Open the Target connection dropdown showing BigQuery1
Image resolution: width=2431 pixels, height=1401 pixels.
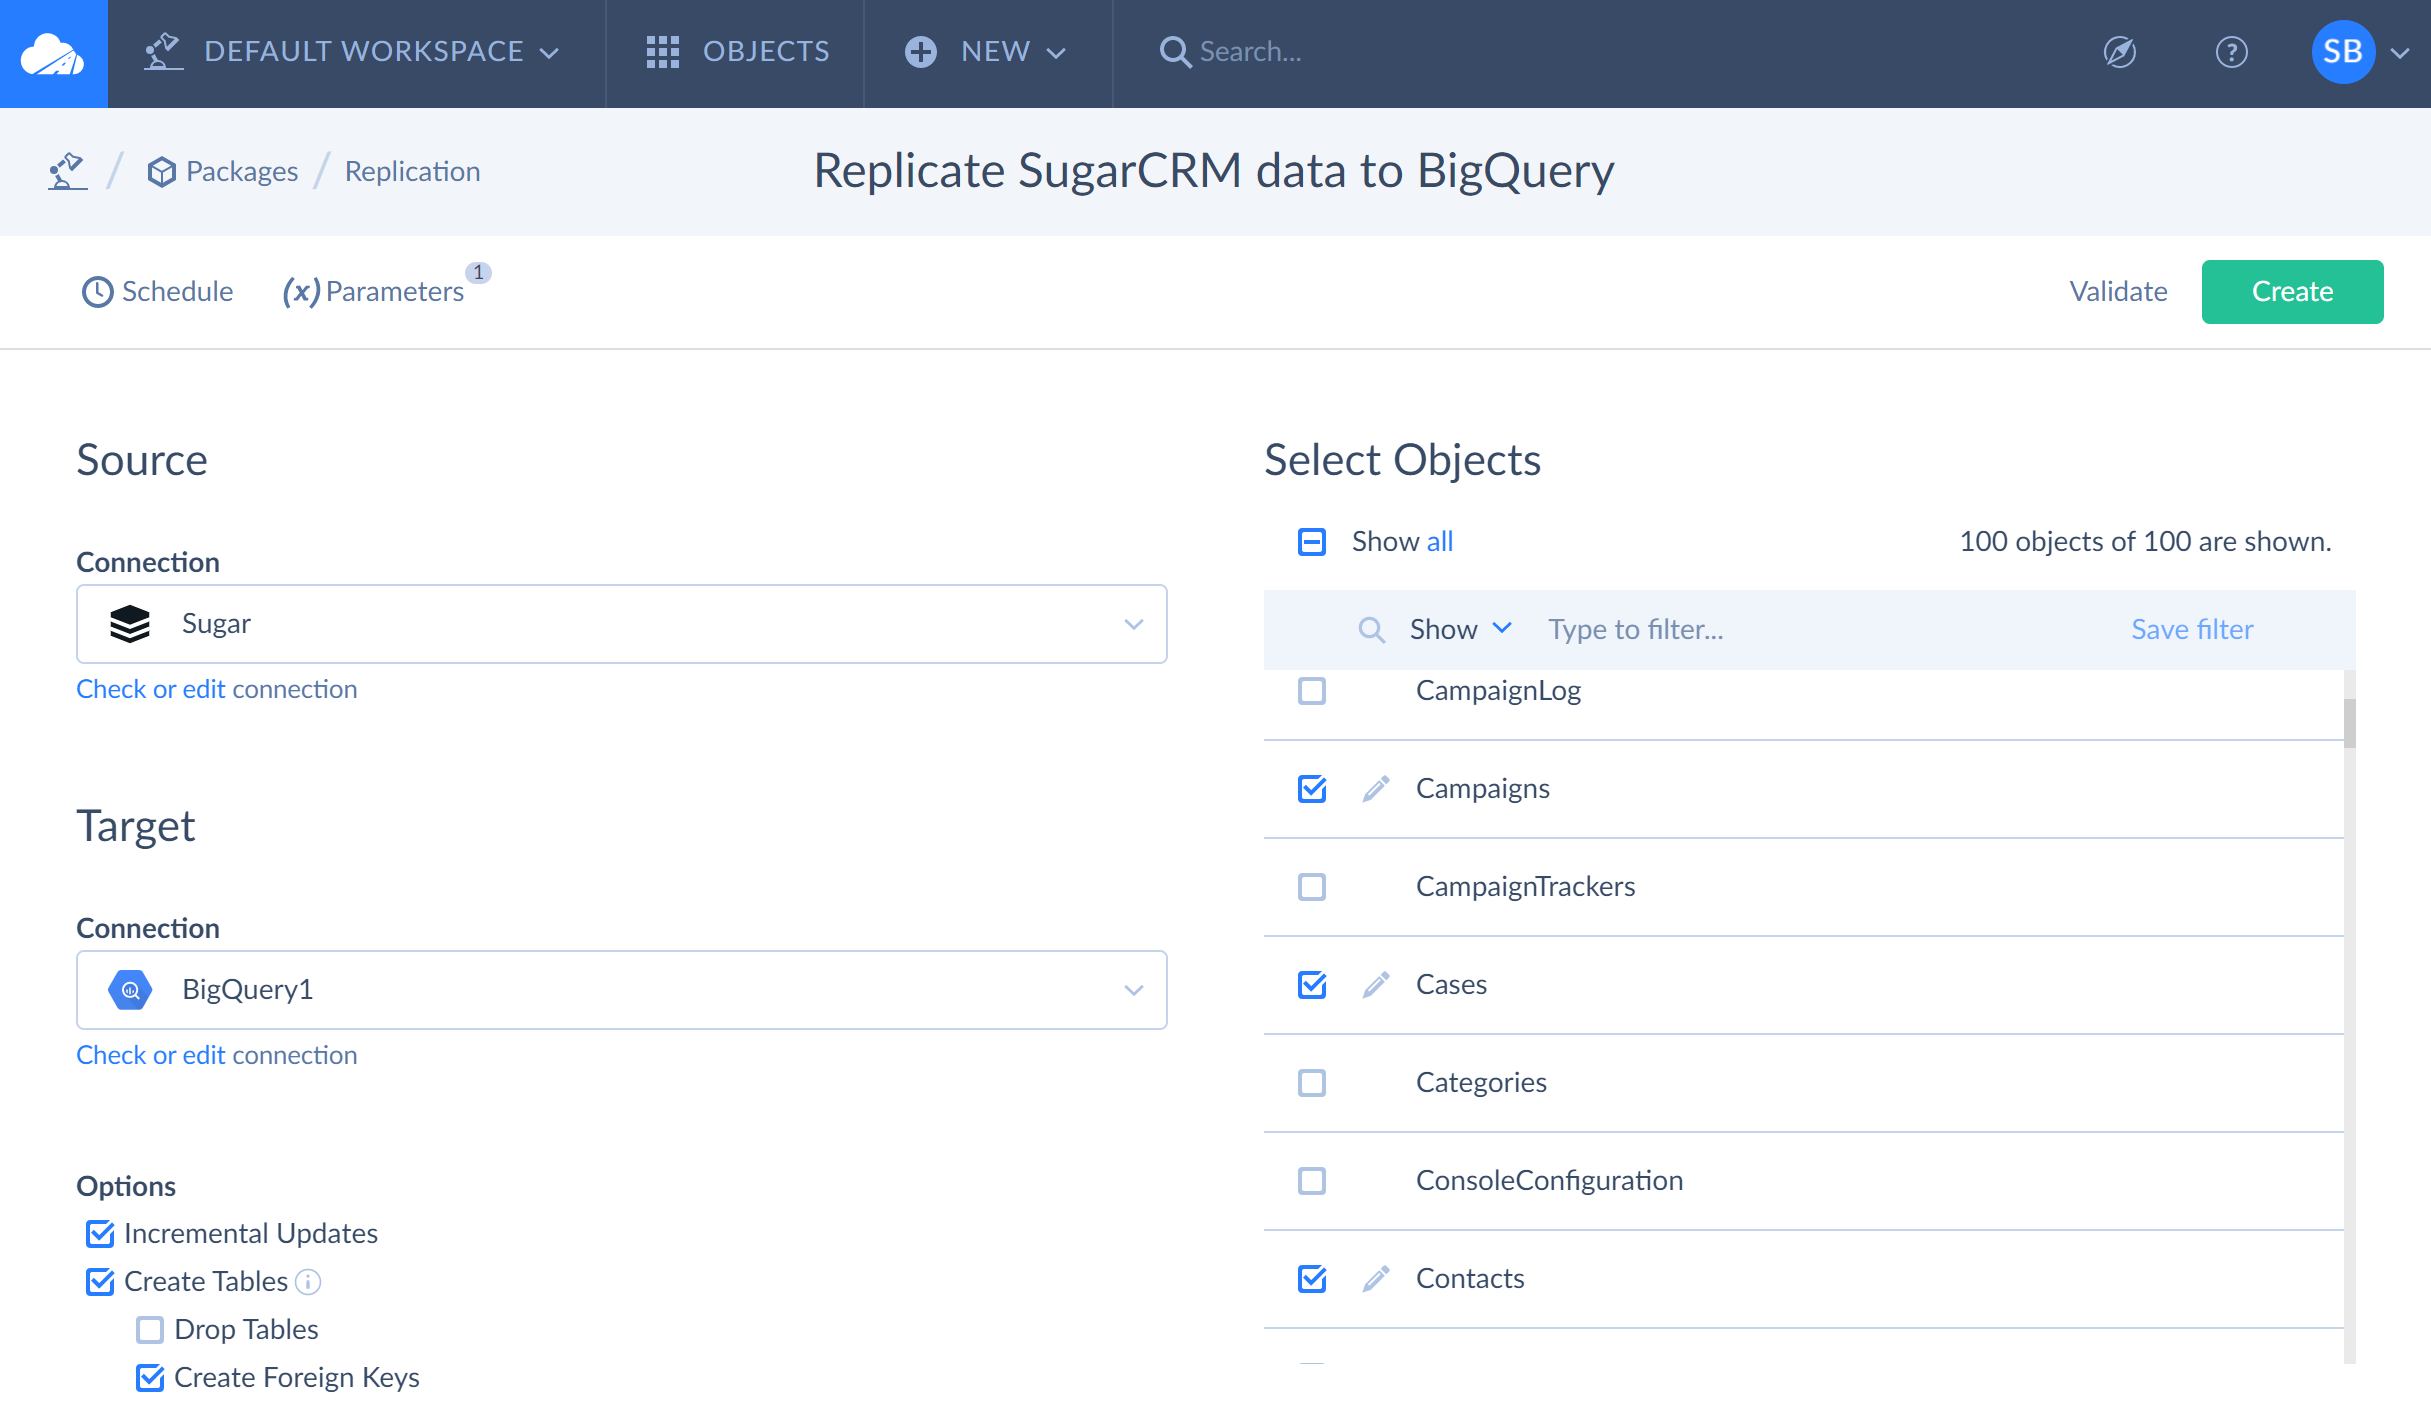622,990
